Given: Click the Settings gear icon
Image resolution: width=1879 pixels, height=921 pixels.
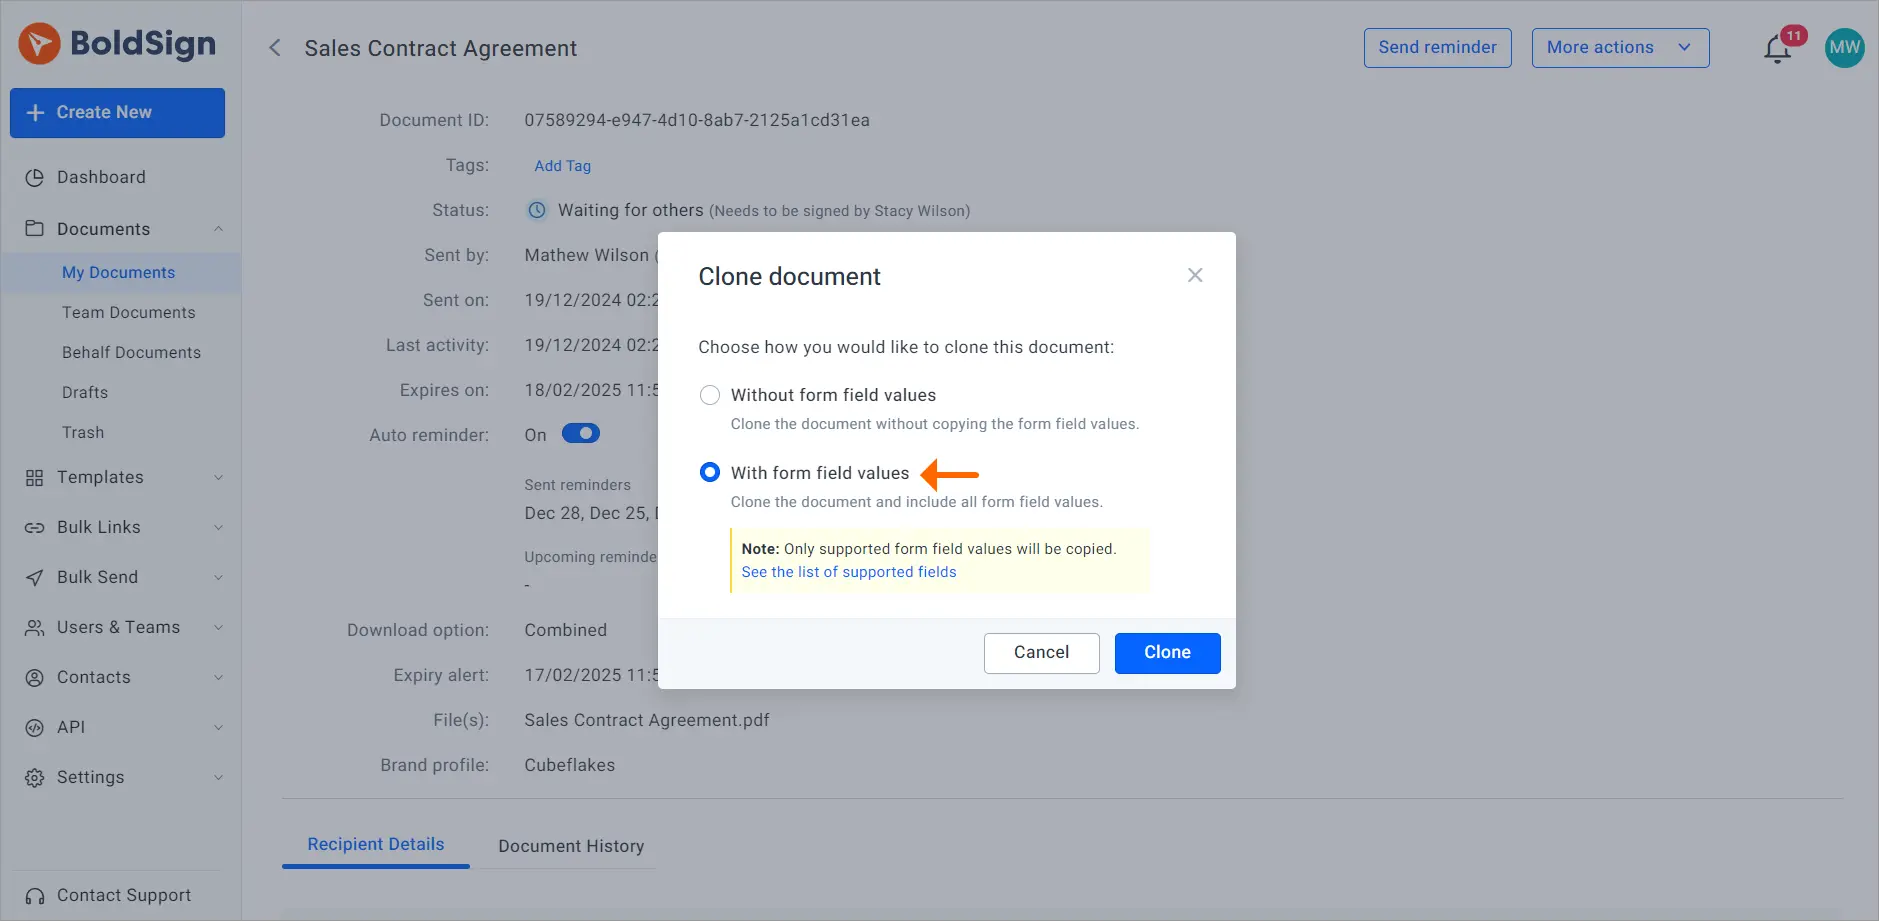Looking at the screenshot, I should tap(35, 778).
